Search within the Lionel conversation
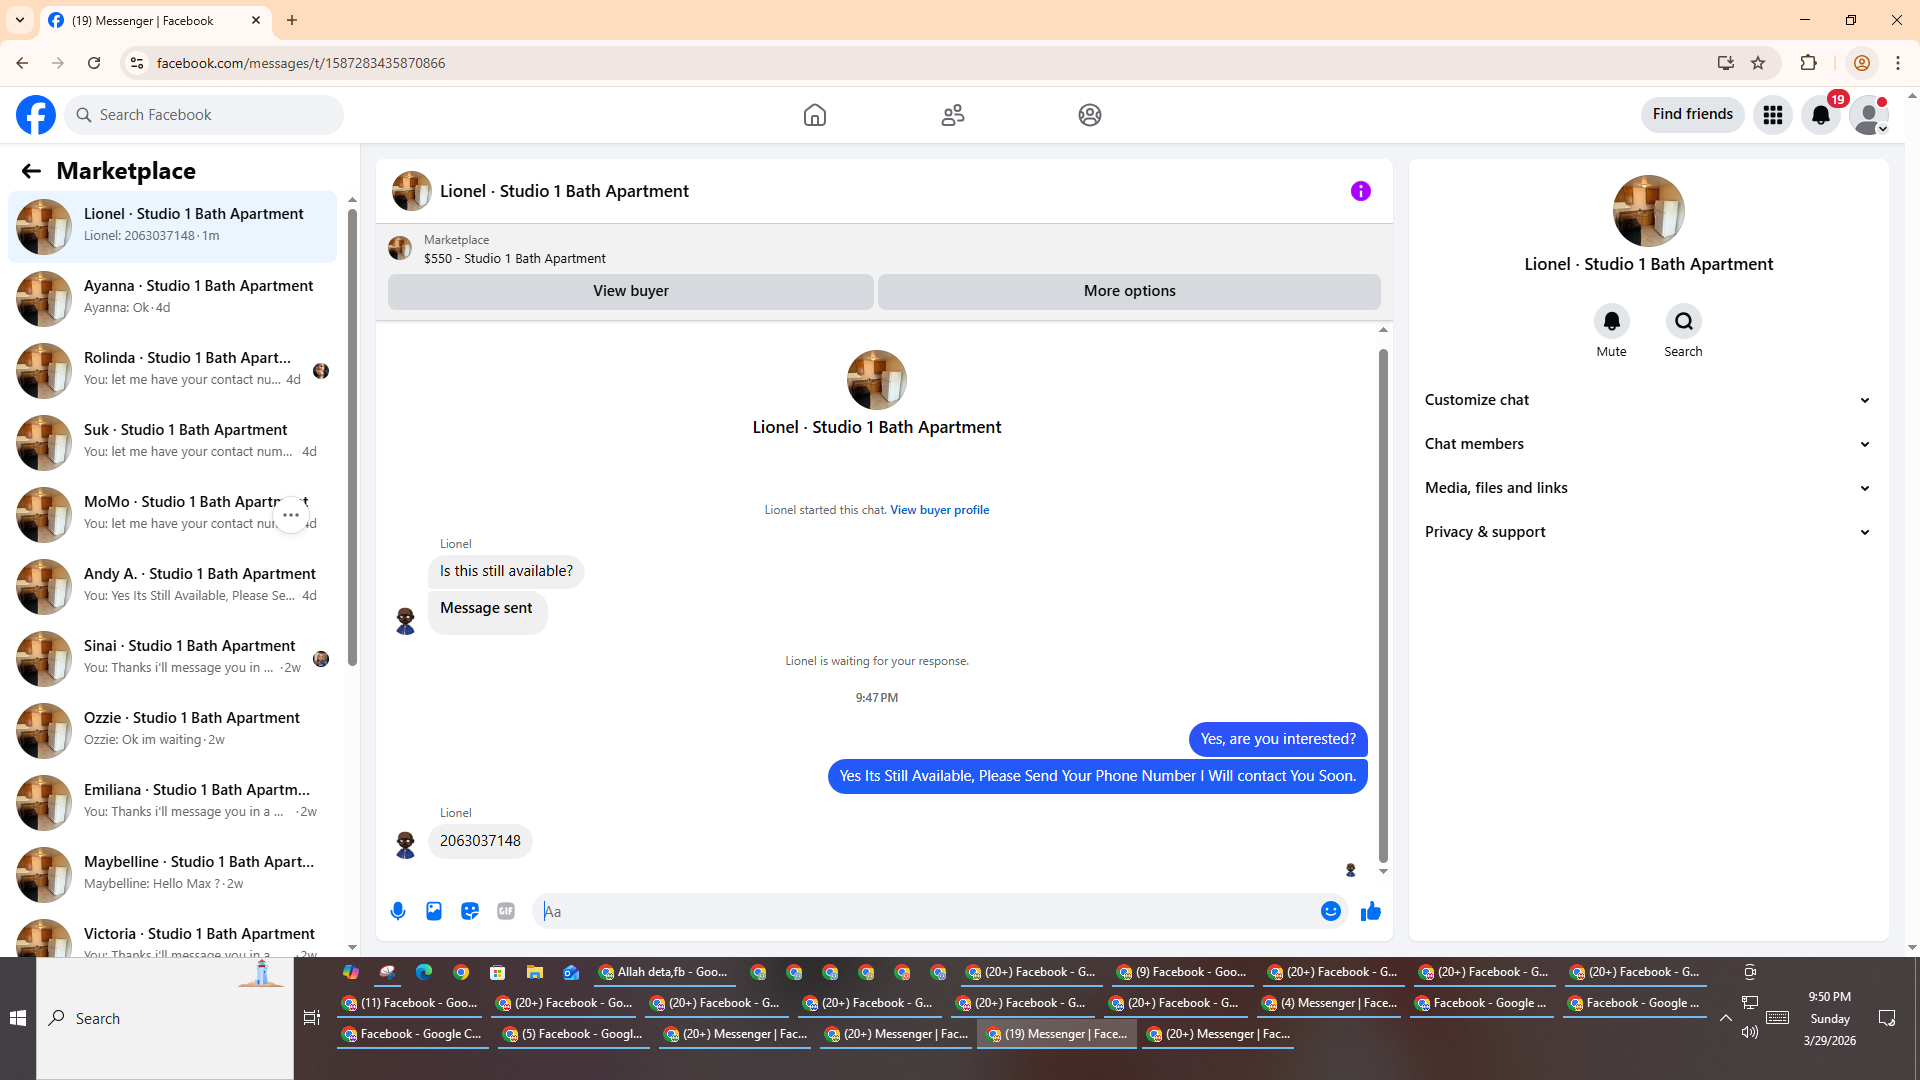 [x=1684, y=321]
